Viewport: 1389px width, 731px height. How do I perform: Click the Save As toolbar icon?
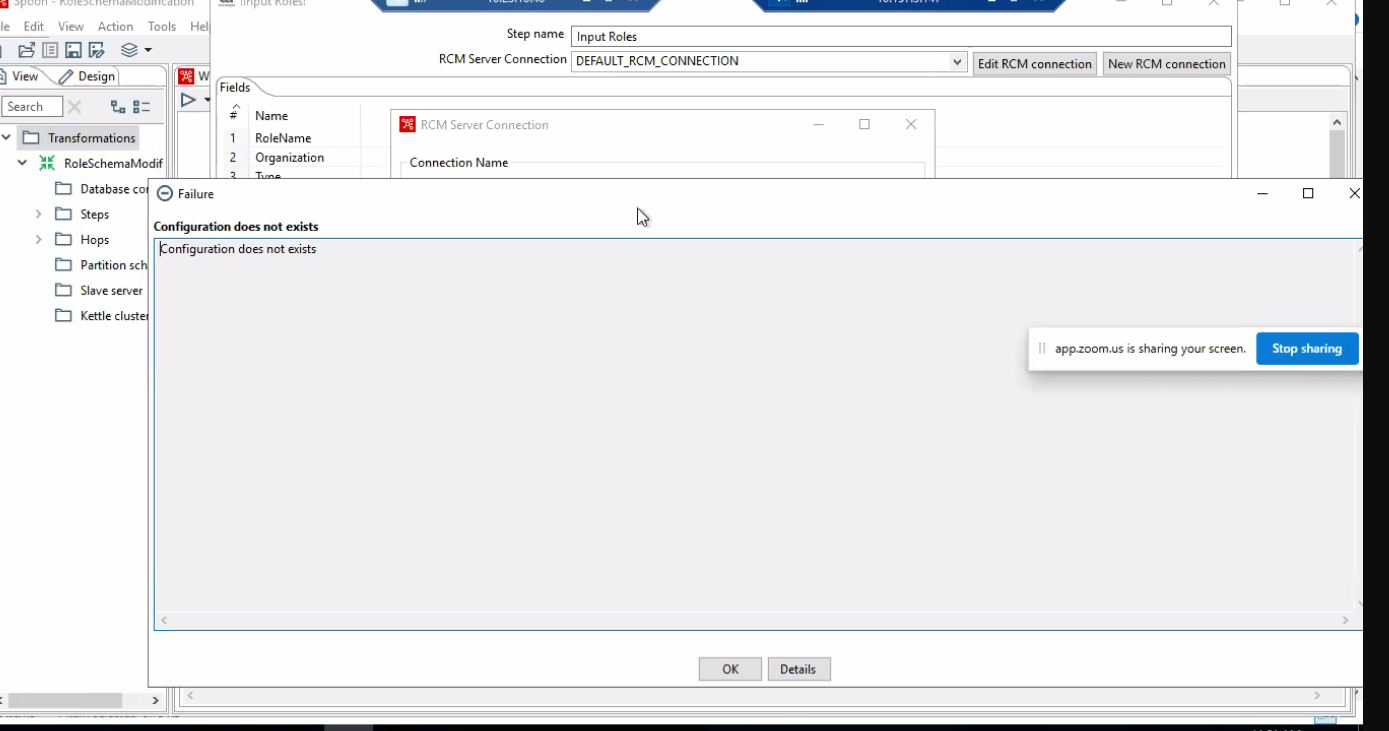[97, 50]
